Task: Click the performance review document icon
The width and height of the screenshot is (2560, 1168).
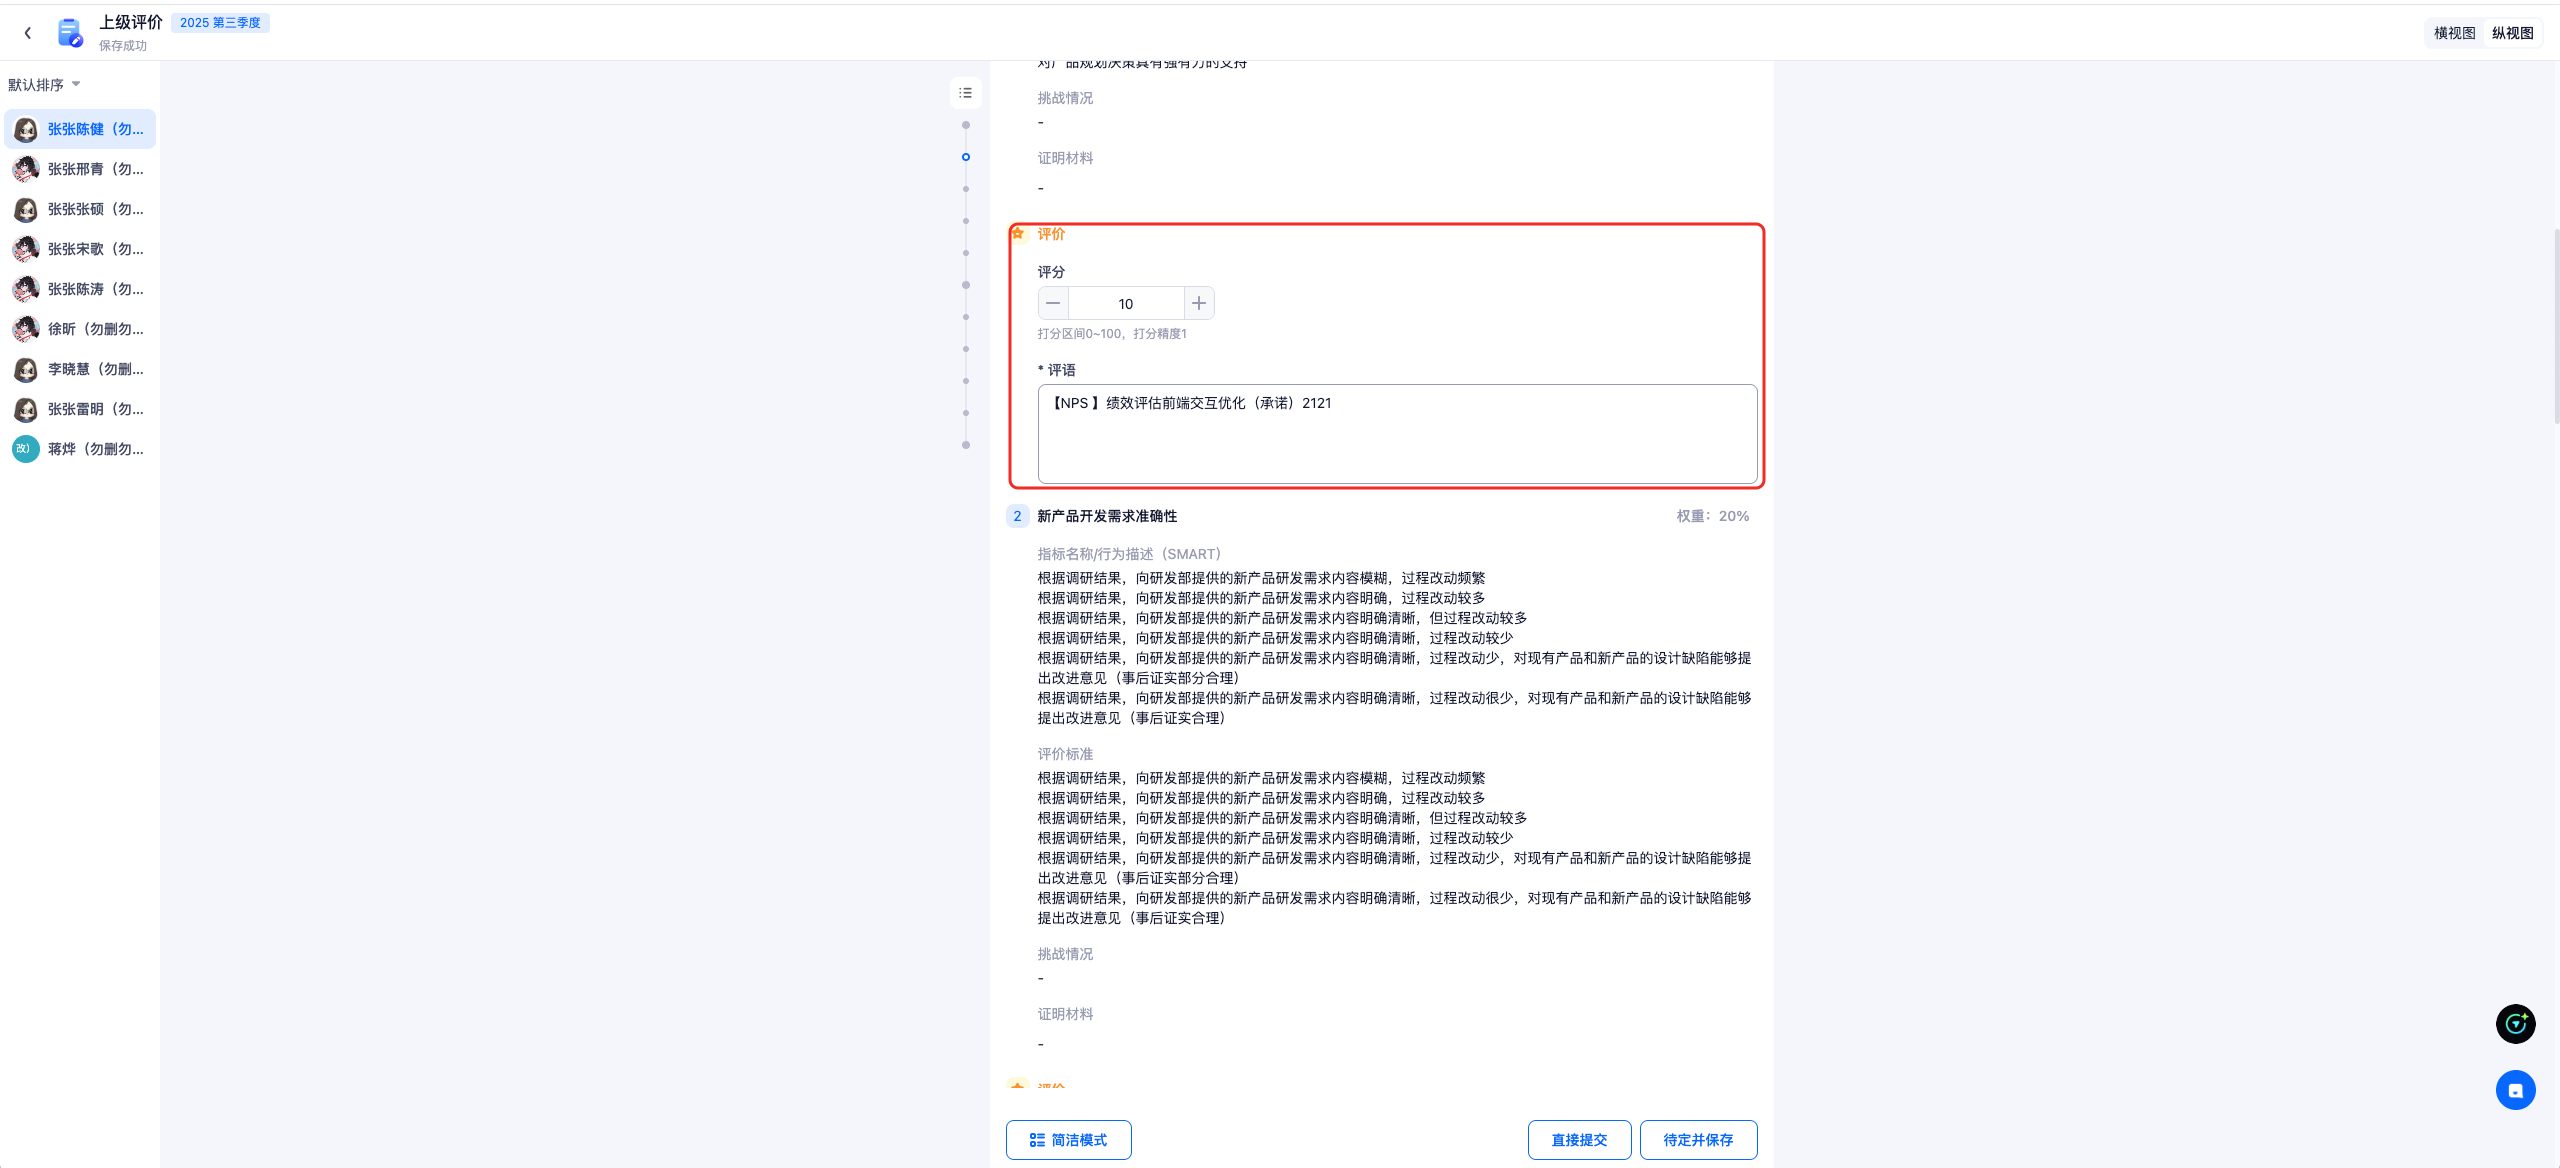Action: [x=70, y=33]
